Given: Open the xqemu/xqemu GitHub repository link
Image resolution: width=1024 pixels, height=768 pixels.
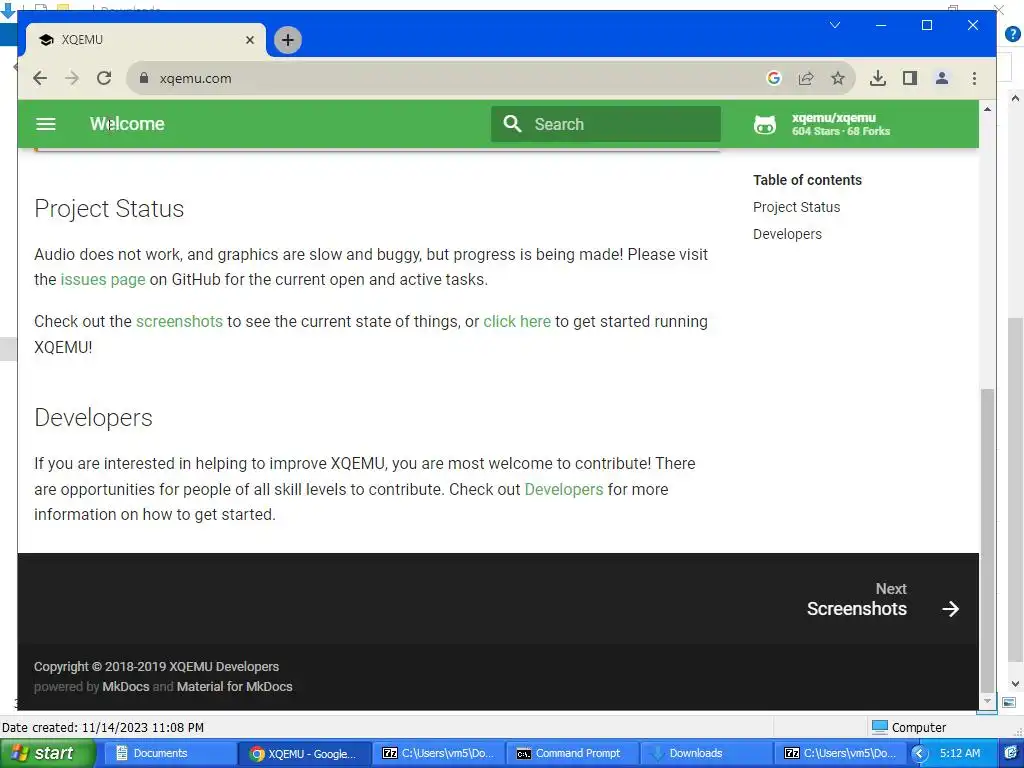Looking at the screenshot, I should tap(822, 124).
